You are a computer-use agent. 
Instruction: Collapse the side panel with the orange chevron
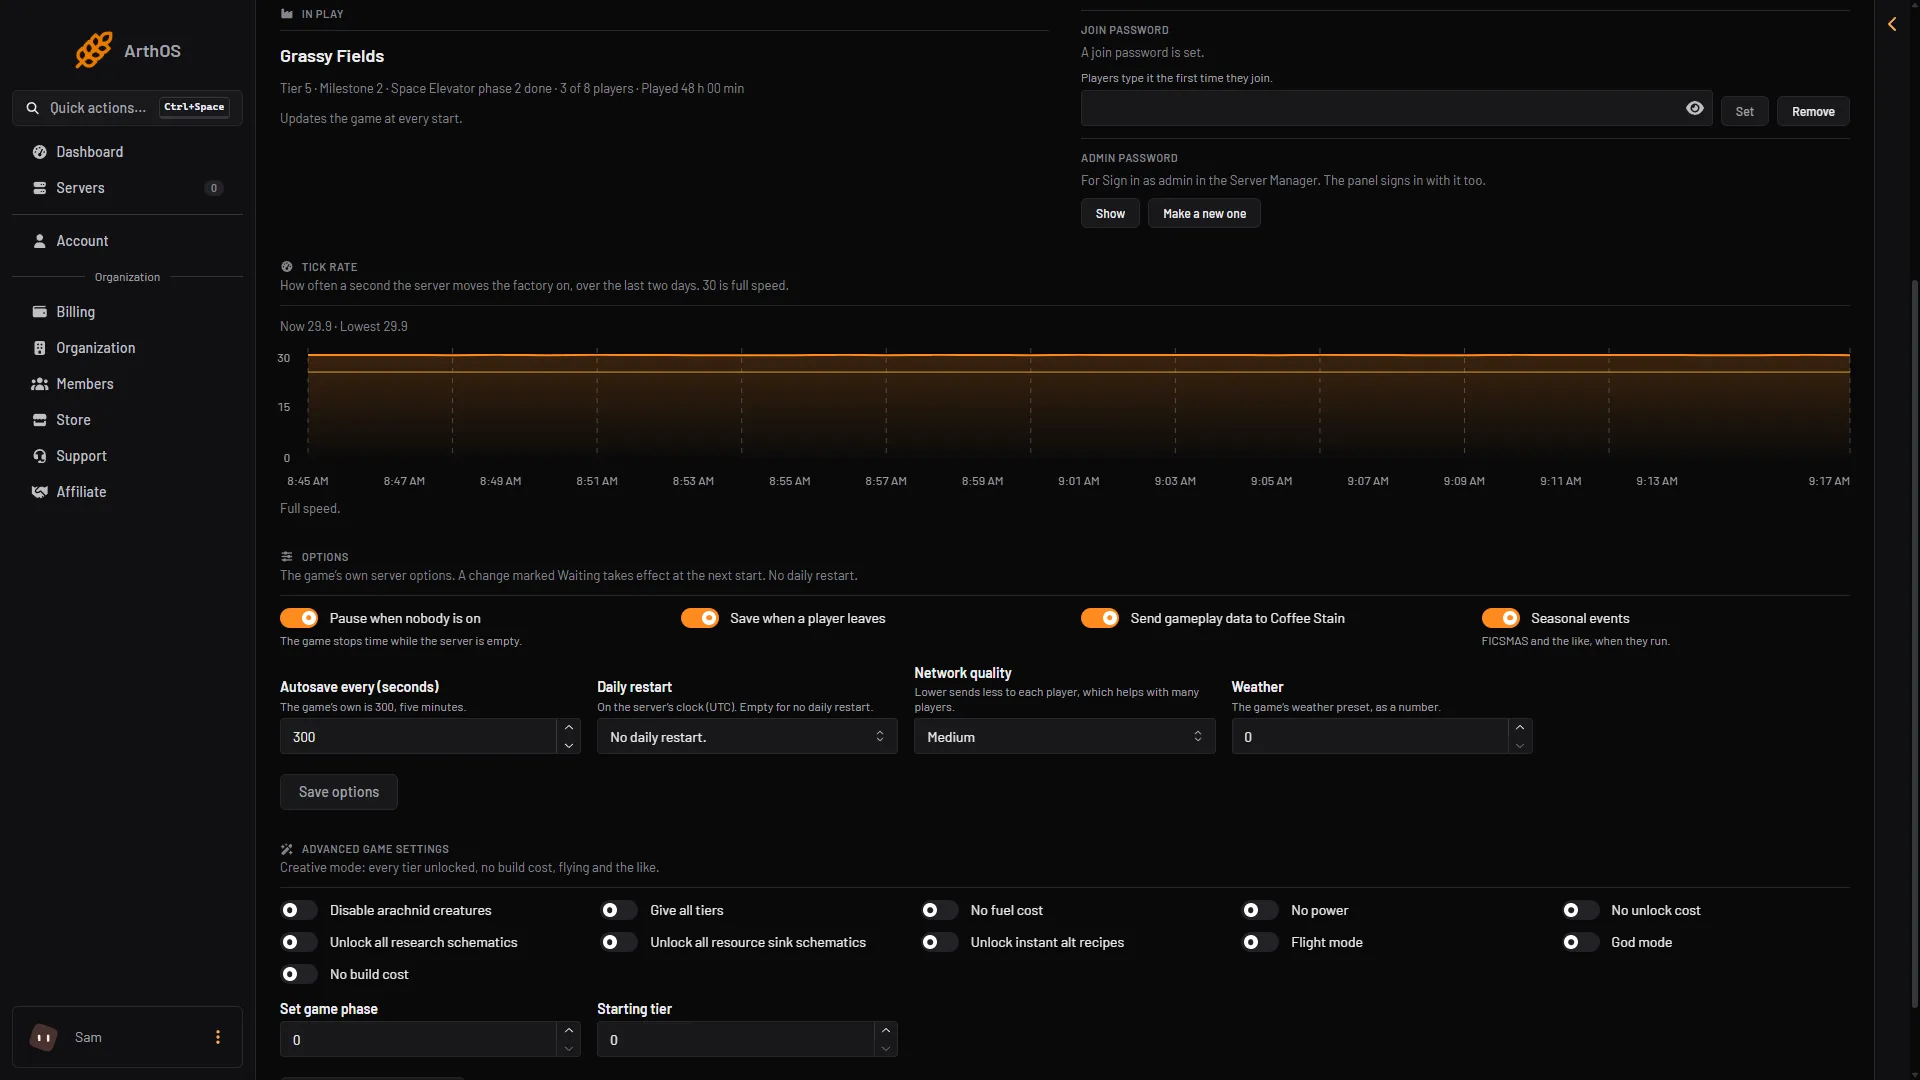pyautogui.click(x=1892, y=24)
